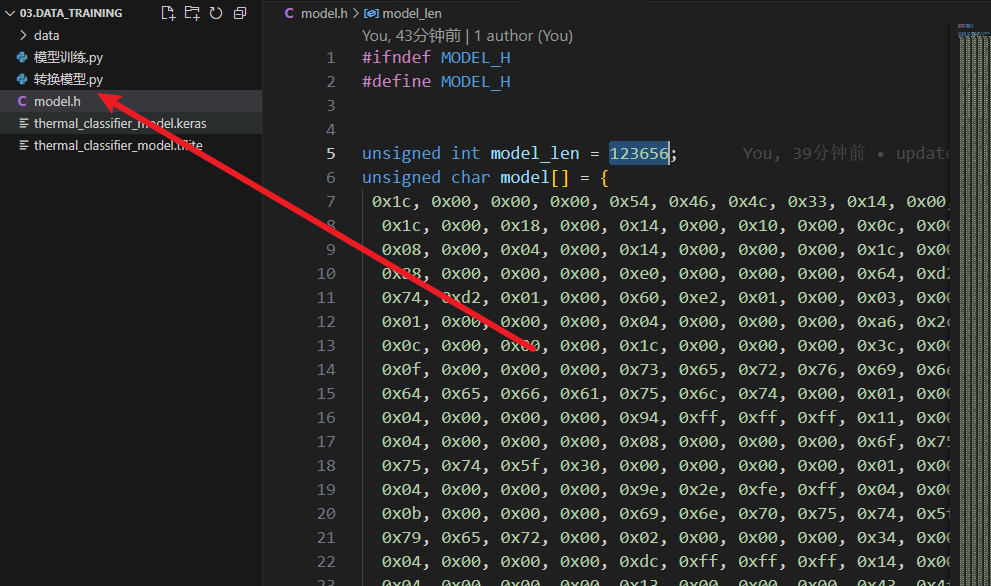991x586 pixels.
Task: Select thermal_classifier_model.keras in the file list
Action: pyautogui.click(x=120, y=123)
